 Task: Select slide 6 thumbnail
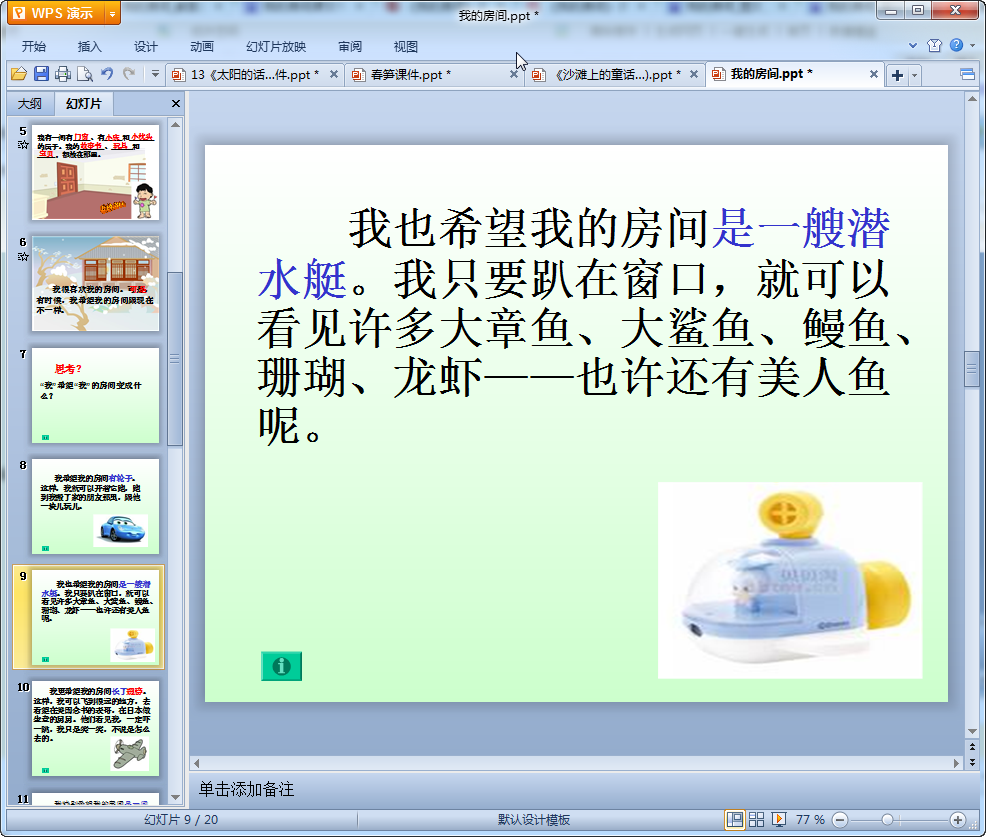point(96,284)
